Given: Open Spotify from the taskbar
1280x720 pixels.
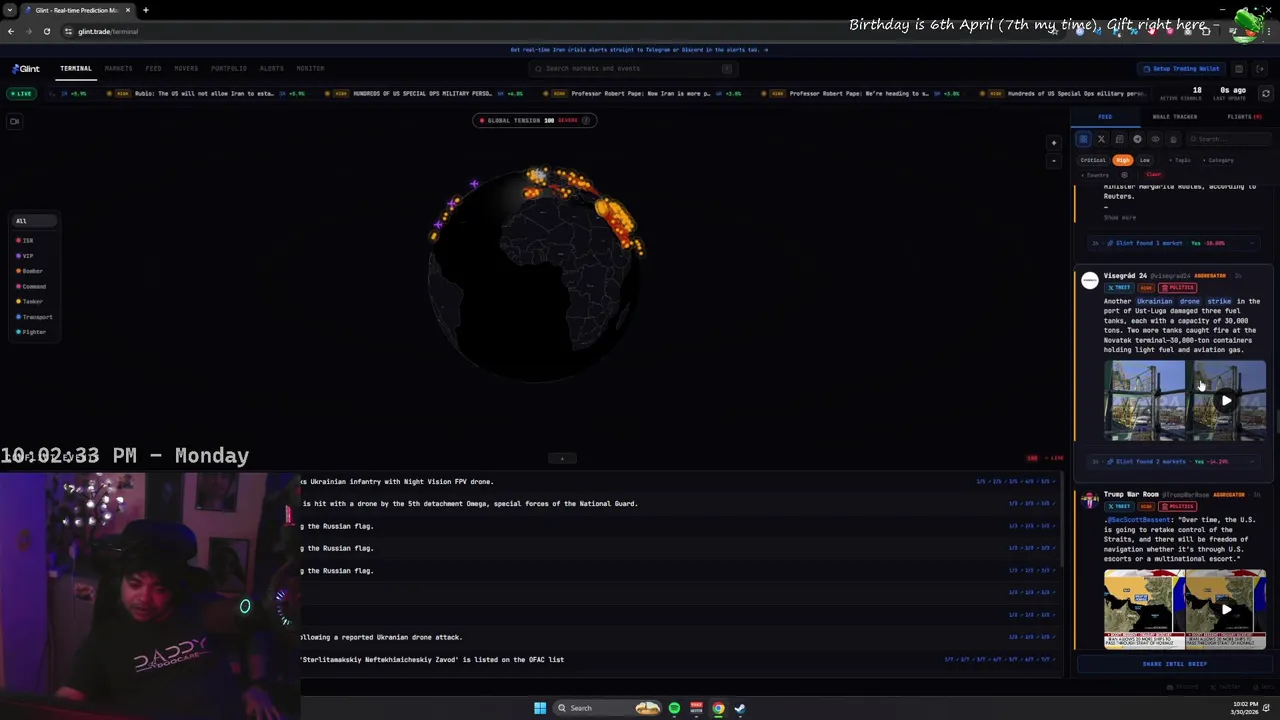Looking at the screenshot, I should point(674,708).
